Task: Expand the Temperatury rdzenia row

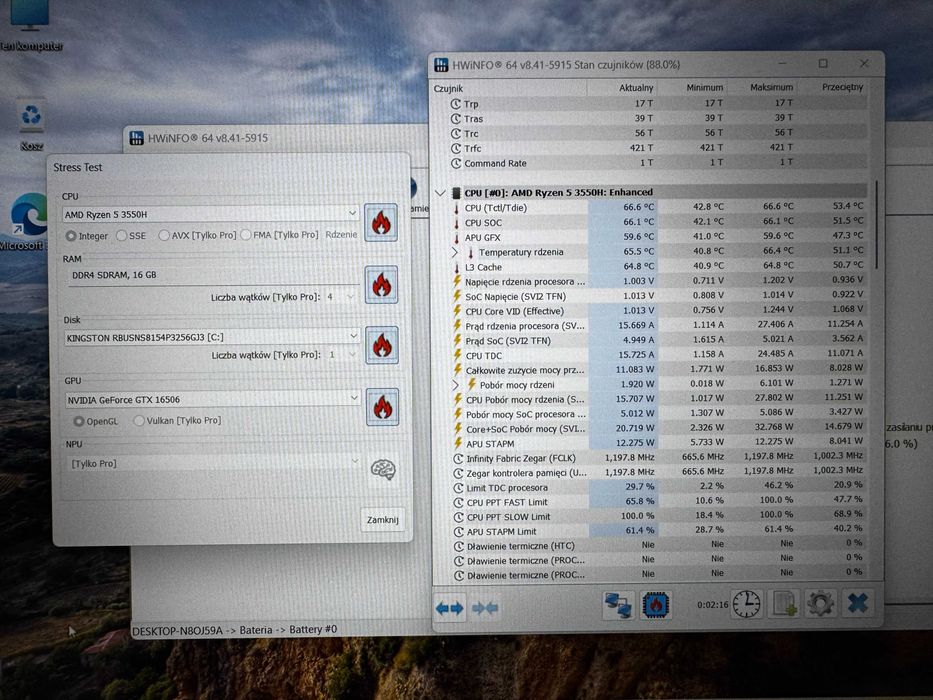Action: coord(455,252)
